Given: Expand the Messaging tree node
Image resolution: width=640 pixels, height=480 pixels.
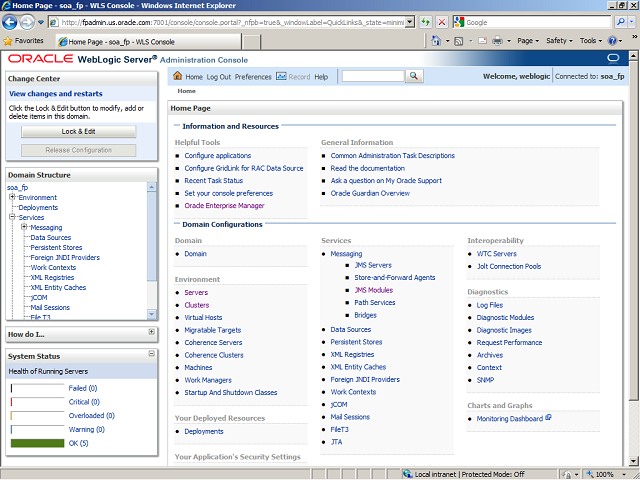Looking at the screenshot, I should [x=23, y=227].
